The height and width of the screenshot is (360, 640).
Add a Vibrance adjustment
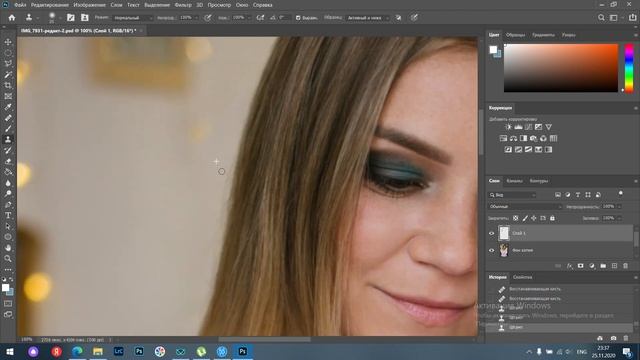click(549, 127)
